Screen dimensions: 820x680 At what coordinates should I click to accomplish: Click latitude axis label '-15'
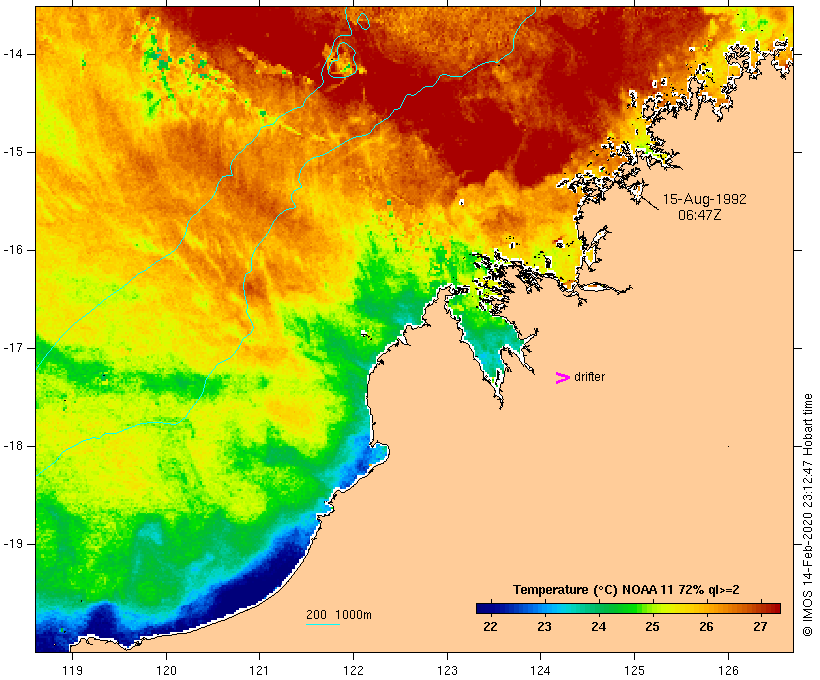pyautogui.click(x=12, y=152)
